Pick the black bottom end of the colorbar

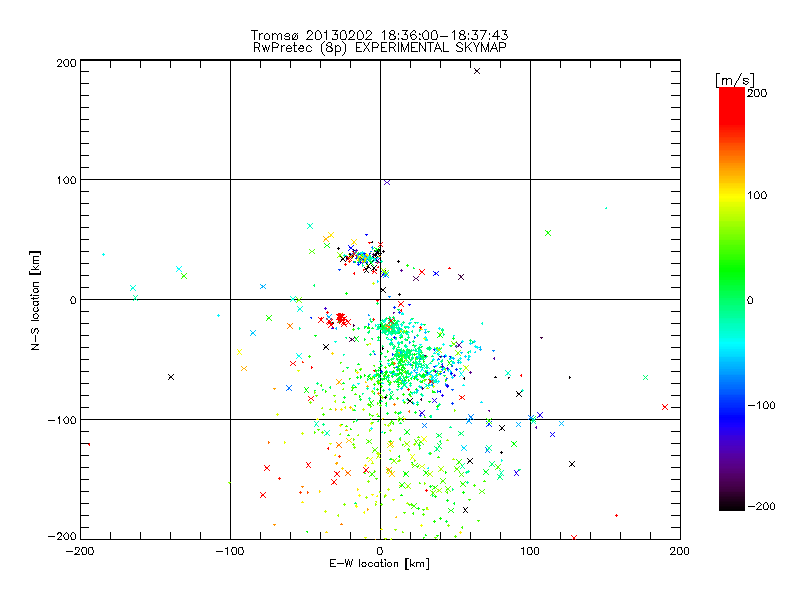coord(732,505)
